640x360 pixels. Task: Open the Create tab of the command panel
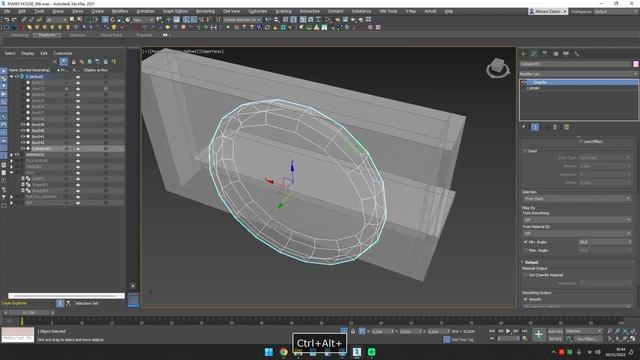524,53
